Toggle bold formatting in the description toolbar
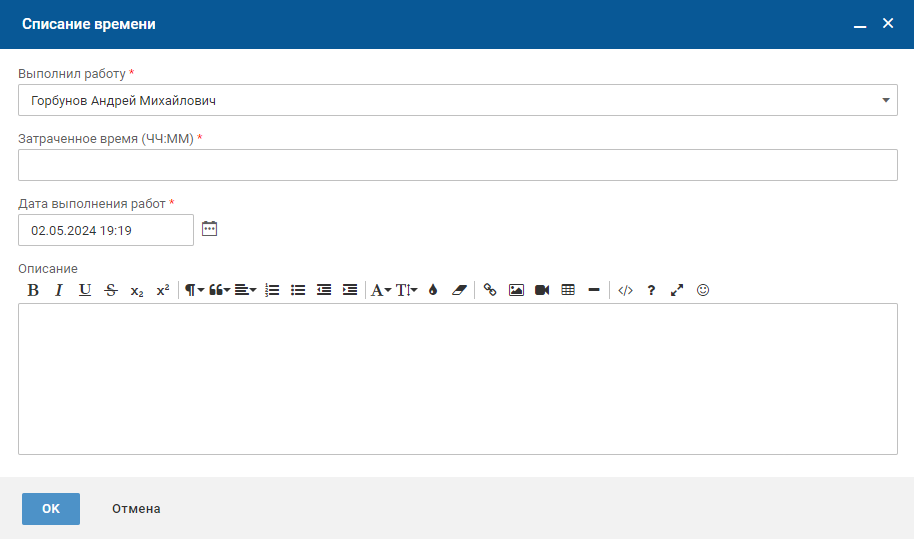This screenshot has height=539, width=914. [x=33, y=290]
